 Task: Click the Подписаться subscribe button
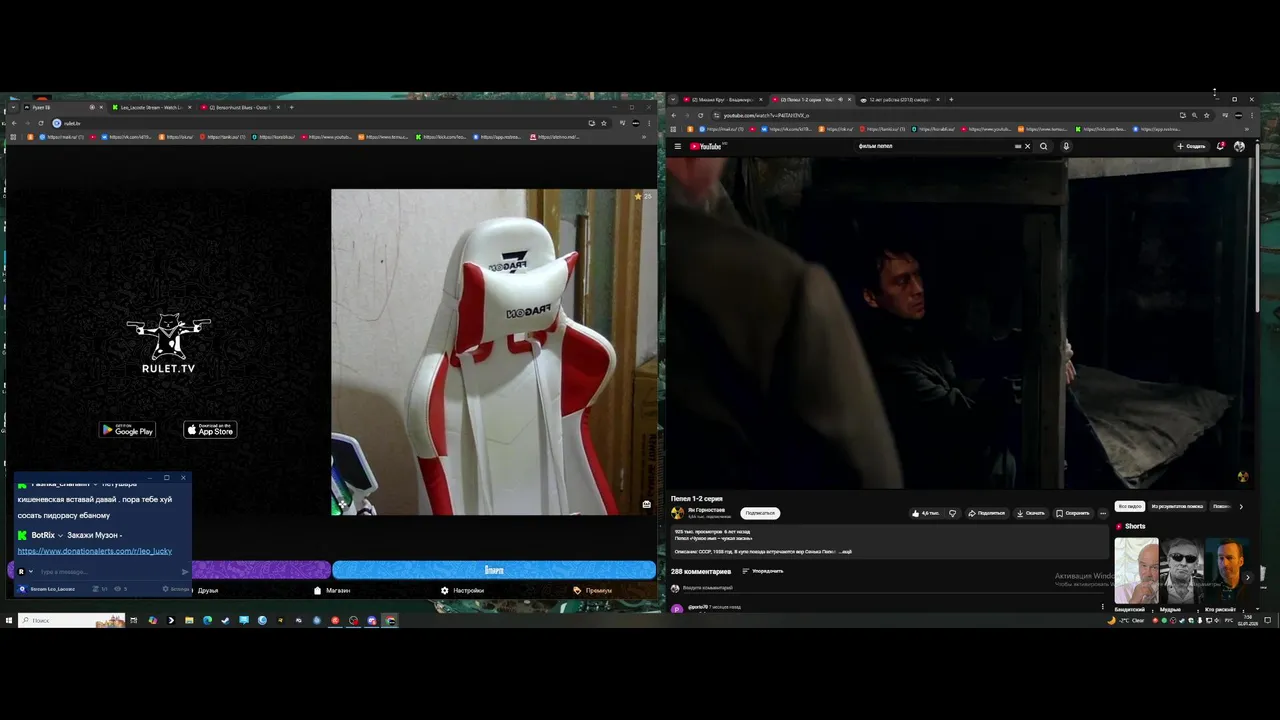click(x=760, y=513)
